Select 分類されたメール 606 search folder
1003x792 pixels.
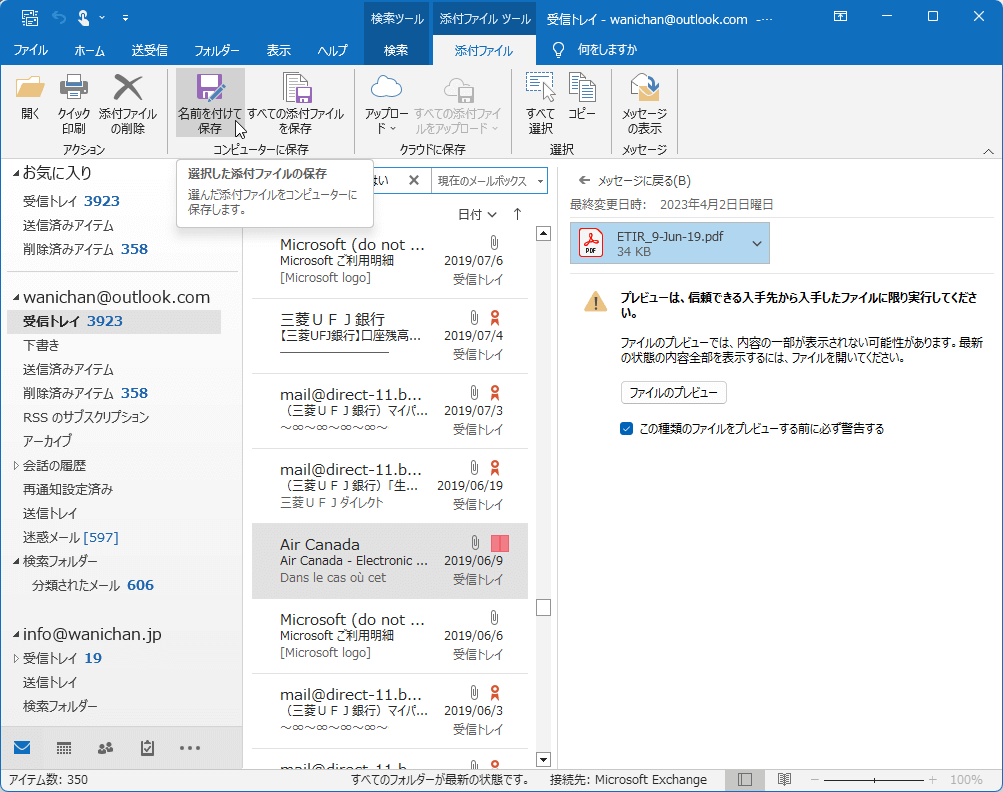(x=93, y=585)
